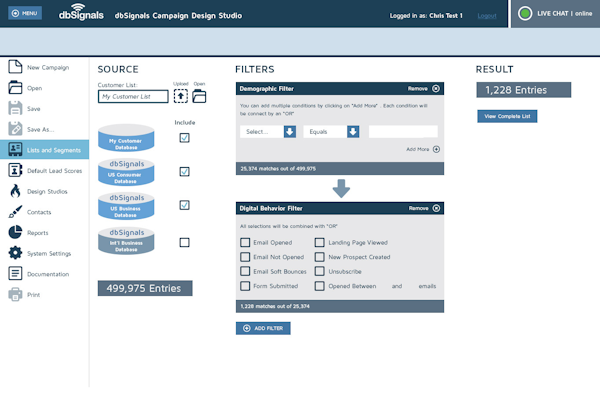Click the US Business Database cylinder
This screenshot has width=600, height=396.
pyautogui.click(x=126, y=205)
